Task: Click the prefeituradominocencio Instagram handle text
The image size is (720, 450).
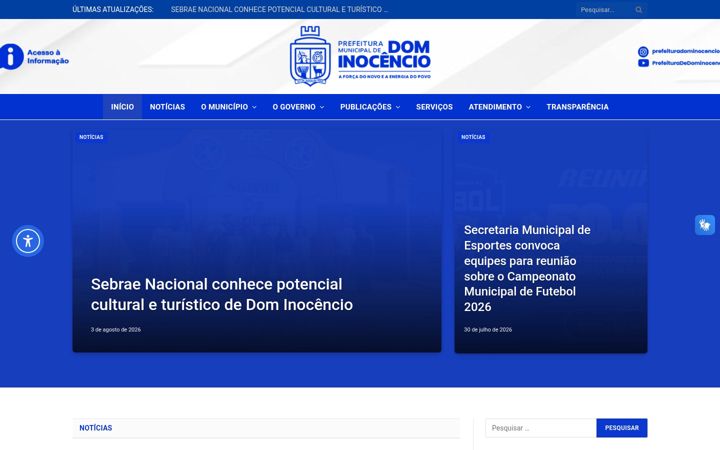Action: pos(686,51)
